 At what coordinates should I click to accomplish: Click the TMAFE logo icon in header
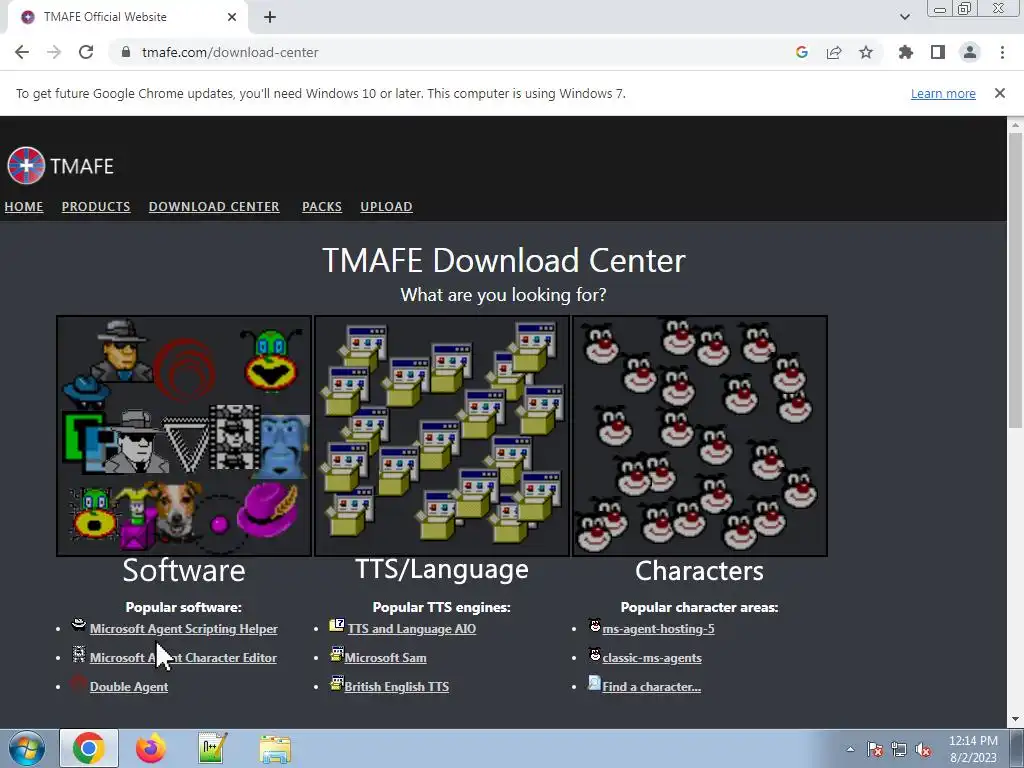point(26,165)
